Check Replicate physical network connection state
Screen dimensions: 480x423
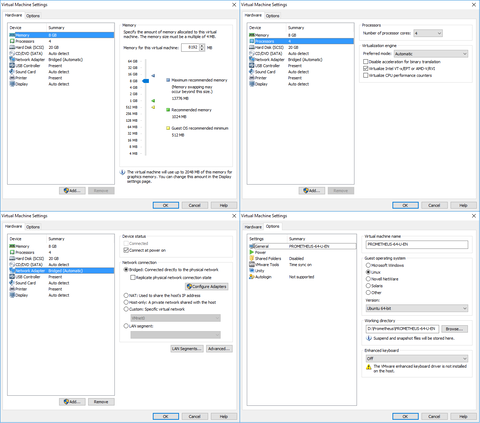tap(133, 277)
